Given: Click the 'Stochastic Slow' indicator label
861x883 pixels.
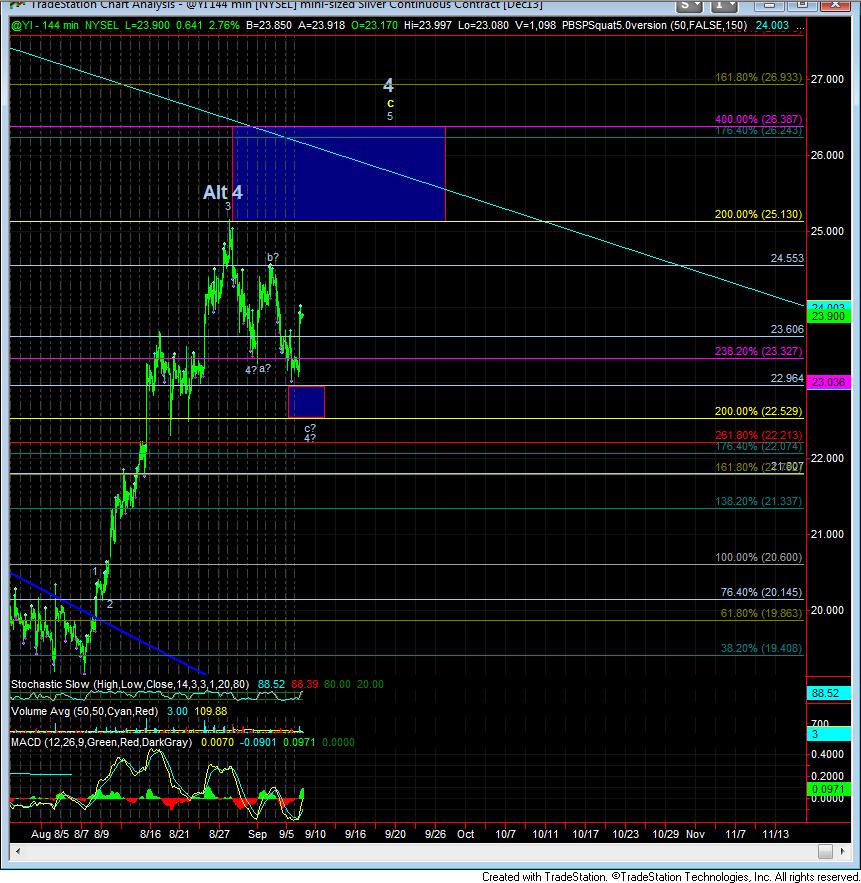Looking at the screenshot, I should [130, 684].
